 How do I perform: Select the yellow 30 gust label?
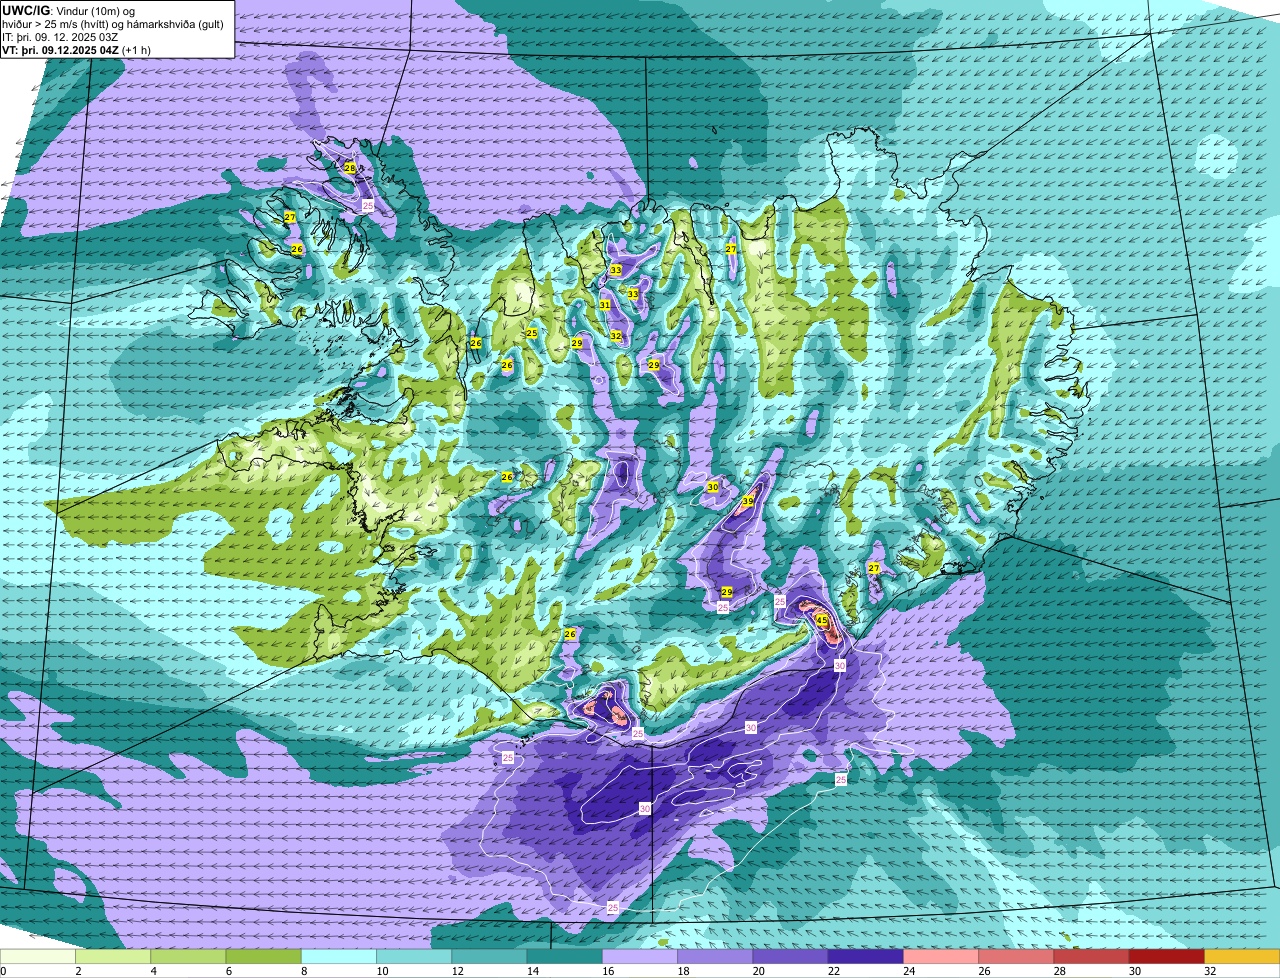pos(713,487)
